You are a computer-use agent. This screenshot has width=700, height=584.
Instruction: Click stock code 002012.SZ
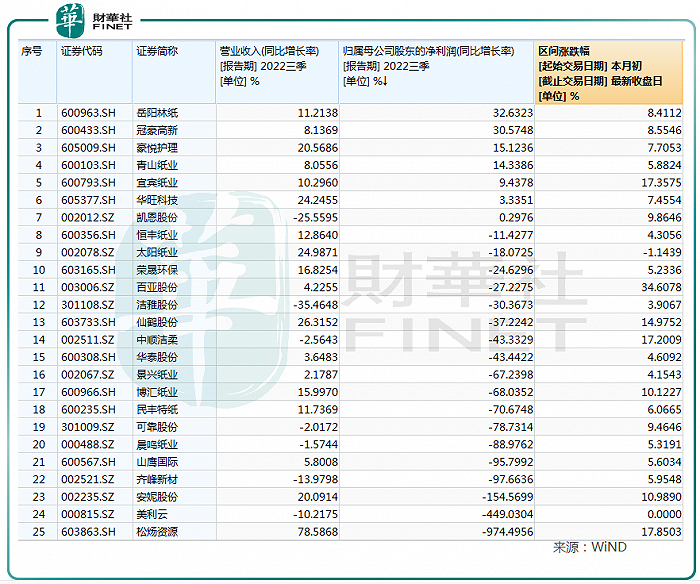pyautogui.click(x=88, y=217)
